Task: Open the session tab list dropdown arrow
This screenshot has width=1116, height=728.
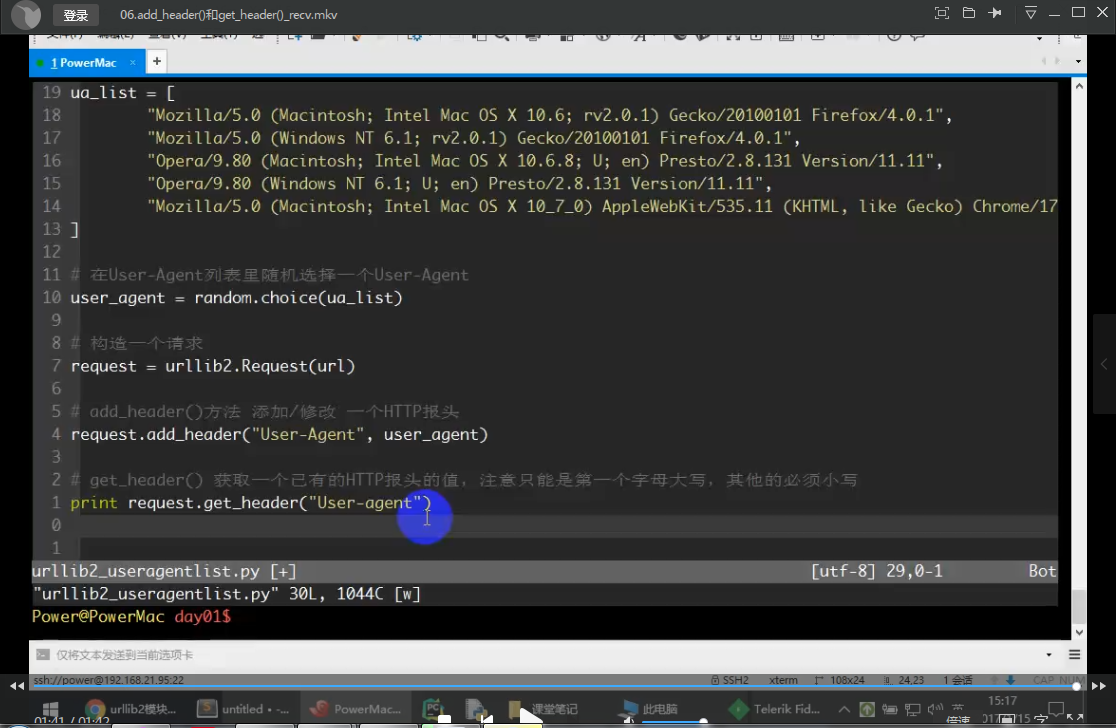Action: 1077,62
